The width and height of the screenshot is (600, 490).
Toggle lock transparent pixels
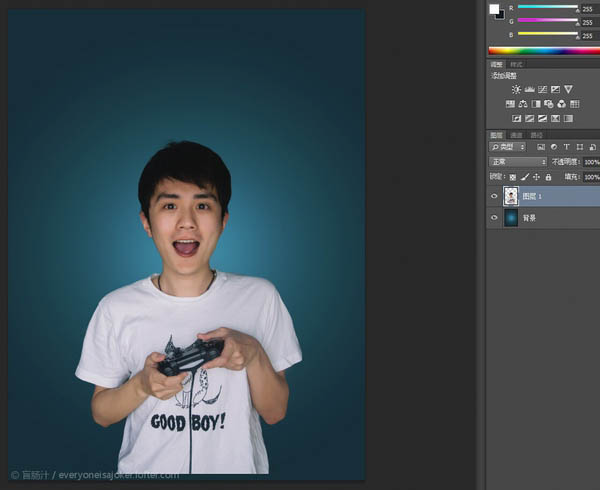tap(513, 177)
